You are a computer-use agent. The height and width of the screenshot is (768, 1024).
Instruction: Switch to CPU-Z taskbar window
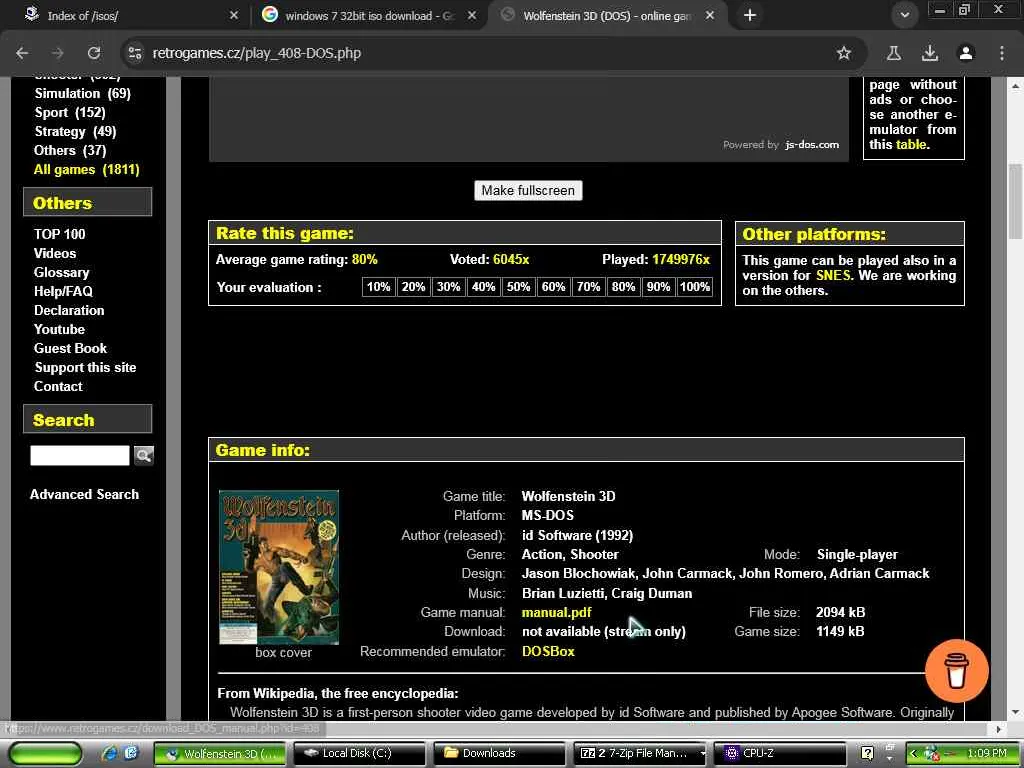coord(779,753)
